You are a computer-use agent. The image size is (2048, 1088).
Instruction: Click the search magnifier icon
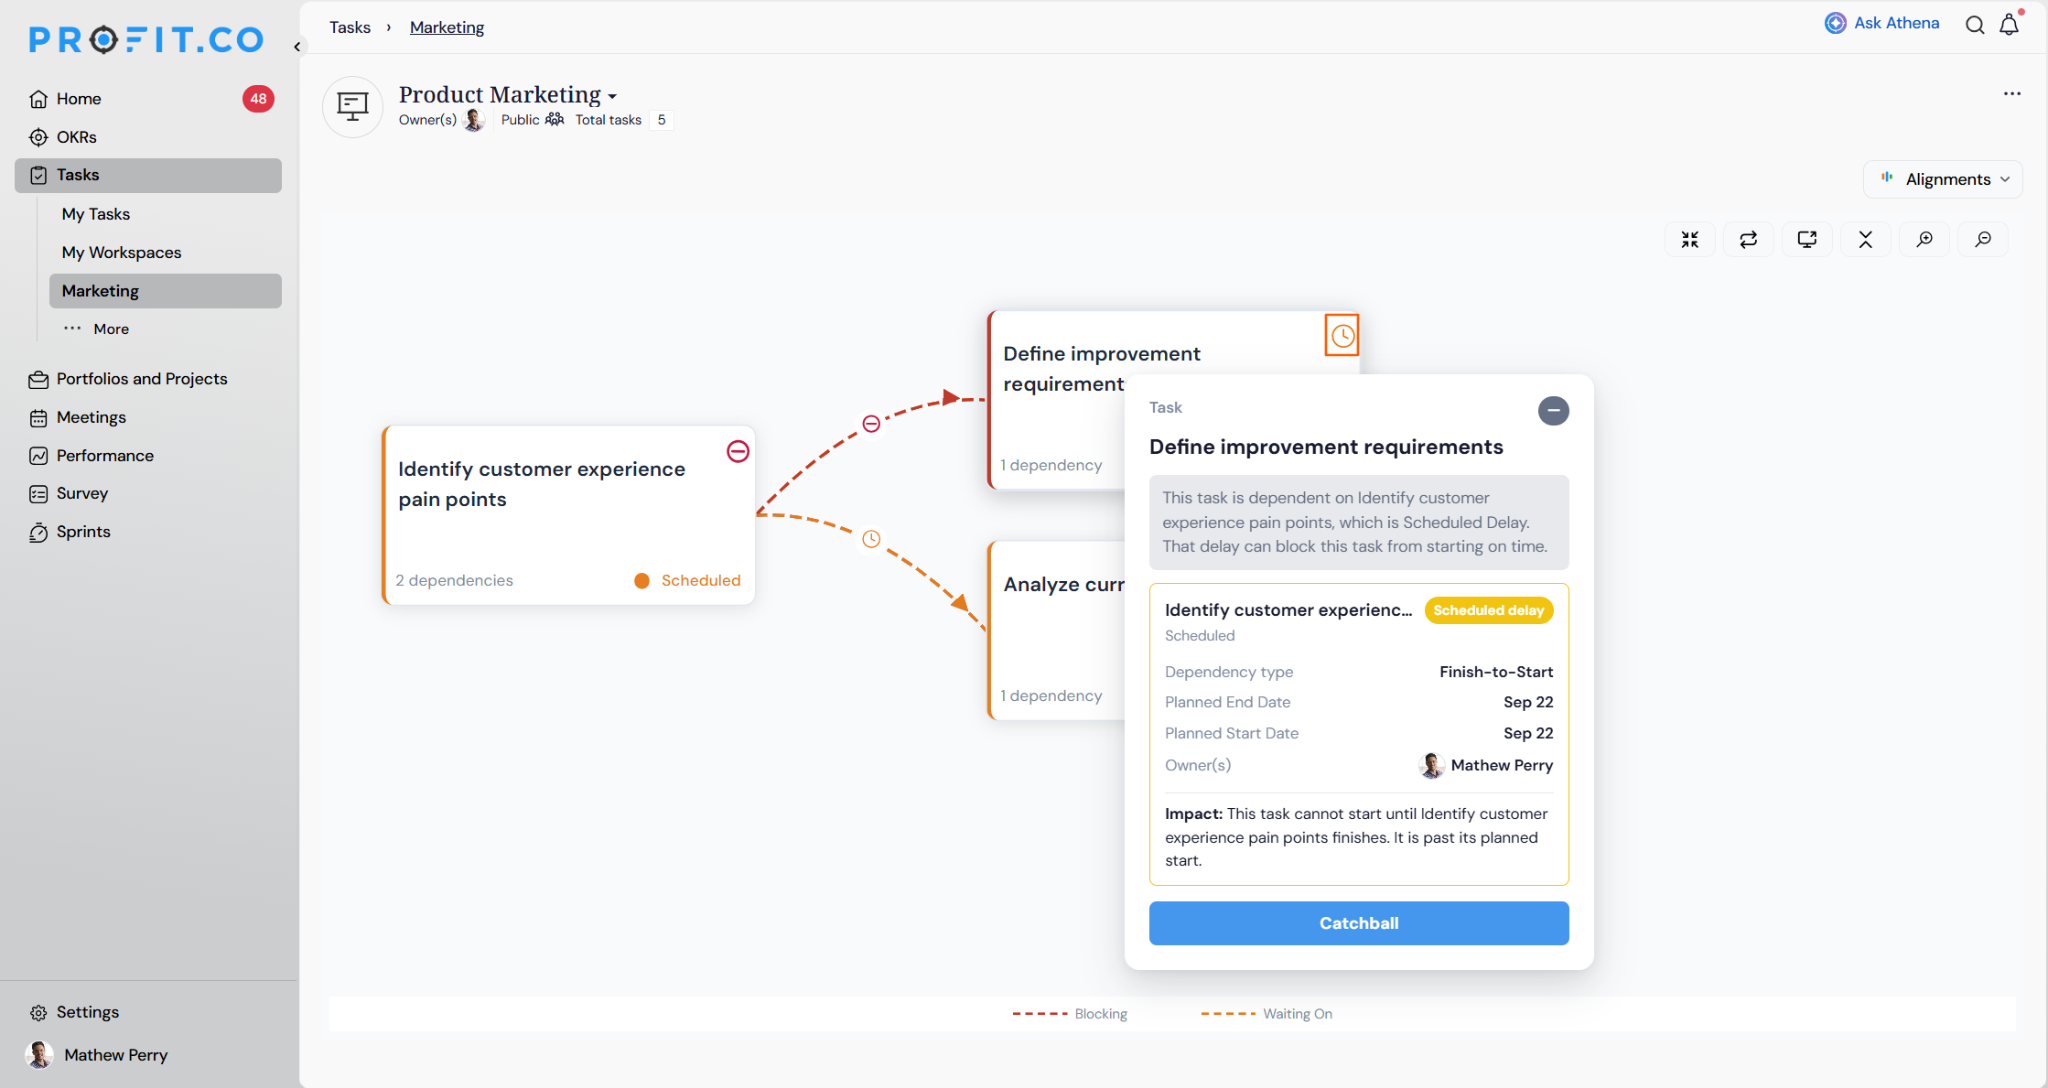[1974, 25]
